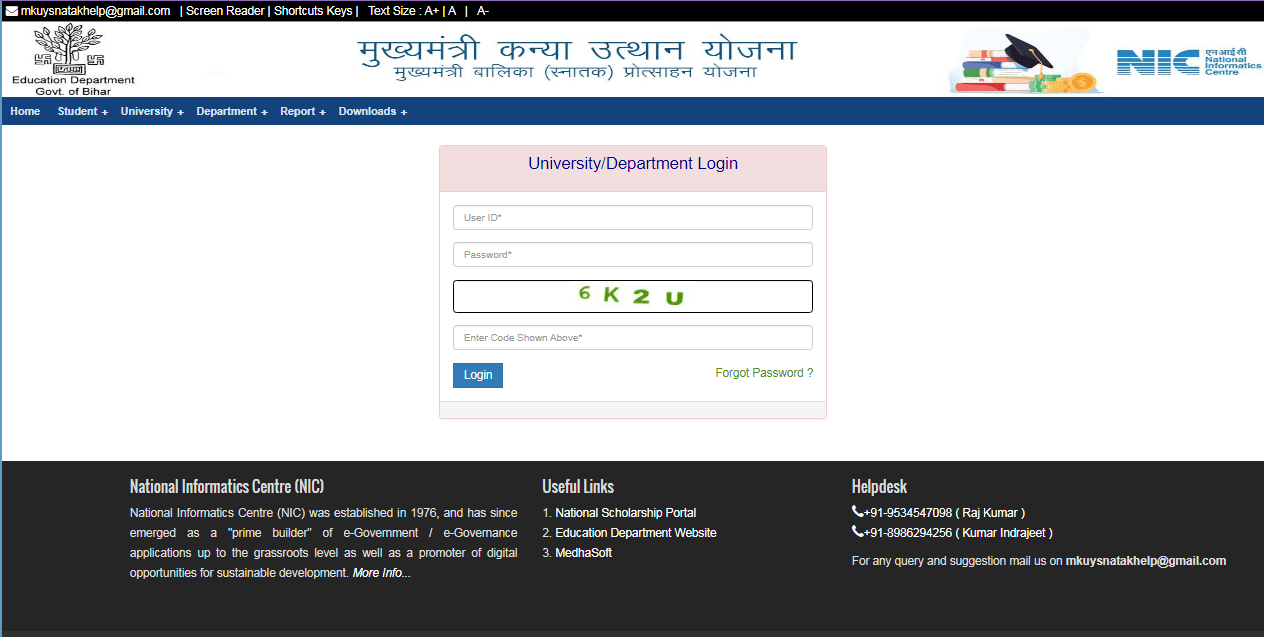Image resolution: width=1264 pixels, height=637 pixels.
Task: Increase text size using A+
Action: pos(429,10)
